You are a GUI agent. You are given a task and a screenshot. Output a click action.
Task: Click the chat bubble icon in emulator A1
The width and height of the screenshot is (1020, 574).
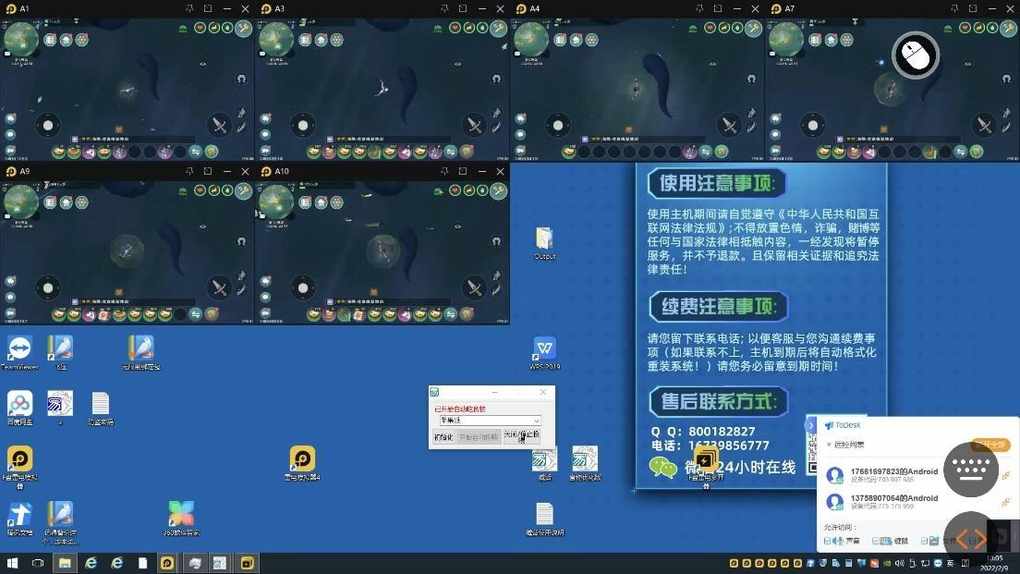click(10, 135)
